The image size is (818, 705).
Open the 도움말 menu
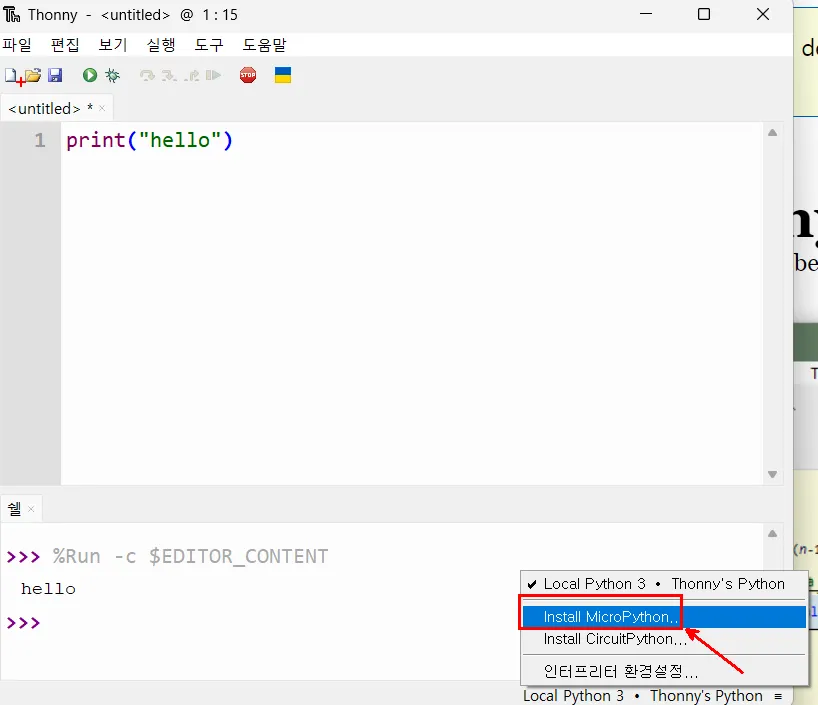(264, 45)
